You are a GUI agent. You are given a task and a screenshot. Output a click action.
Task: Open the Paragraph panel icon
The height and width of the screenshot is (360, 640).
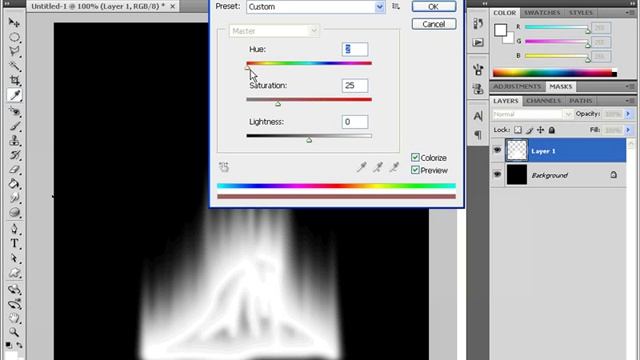point(478,134)
